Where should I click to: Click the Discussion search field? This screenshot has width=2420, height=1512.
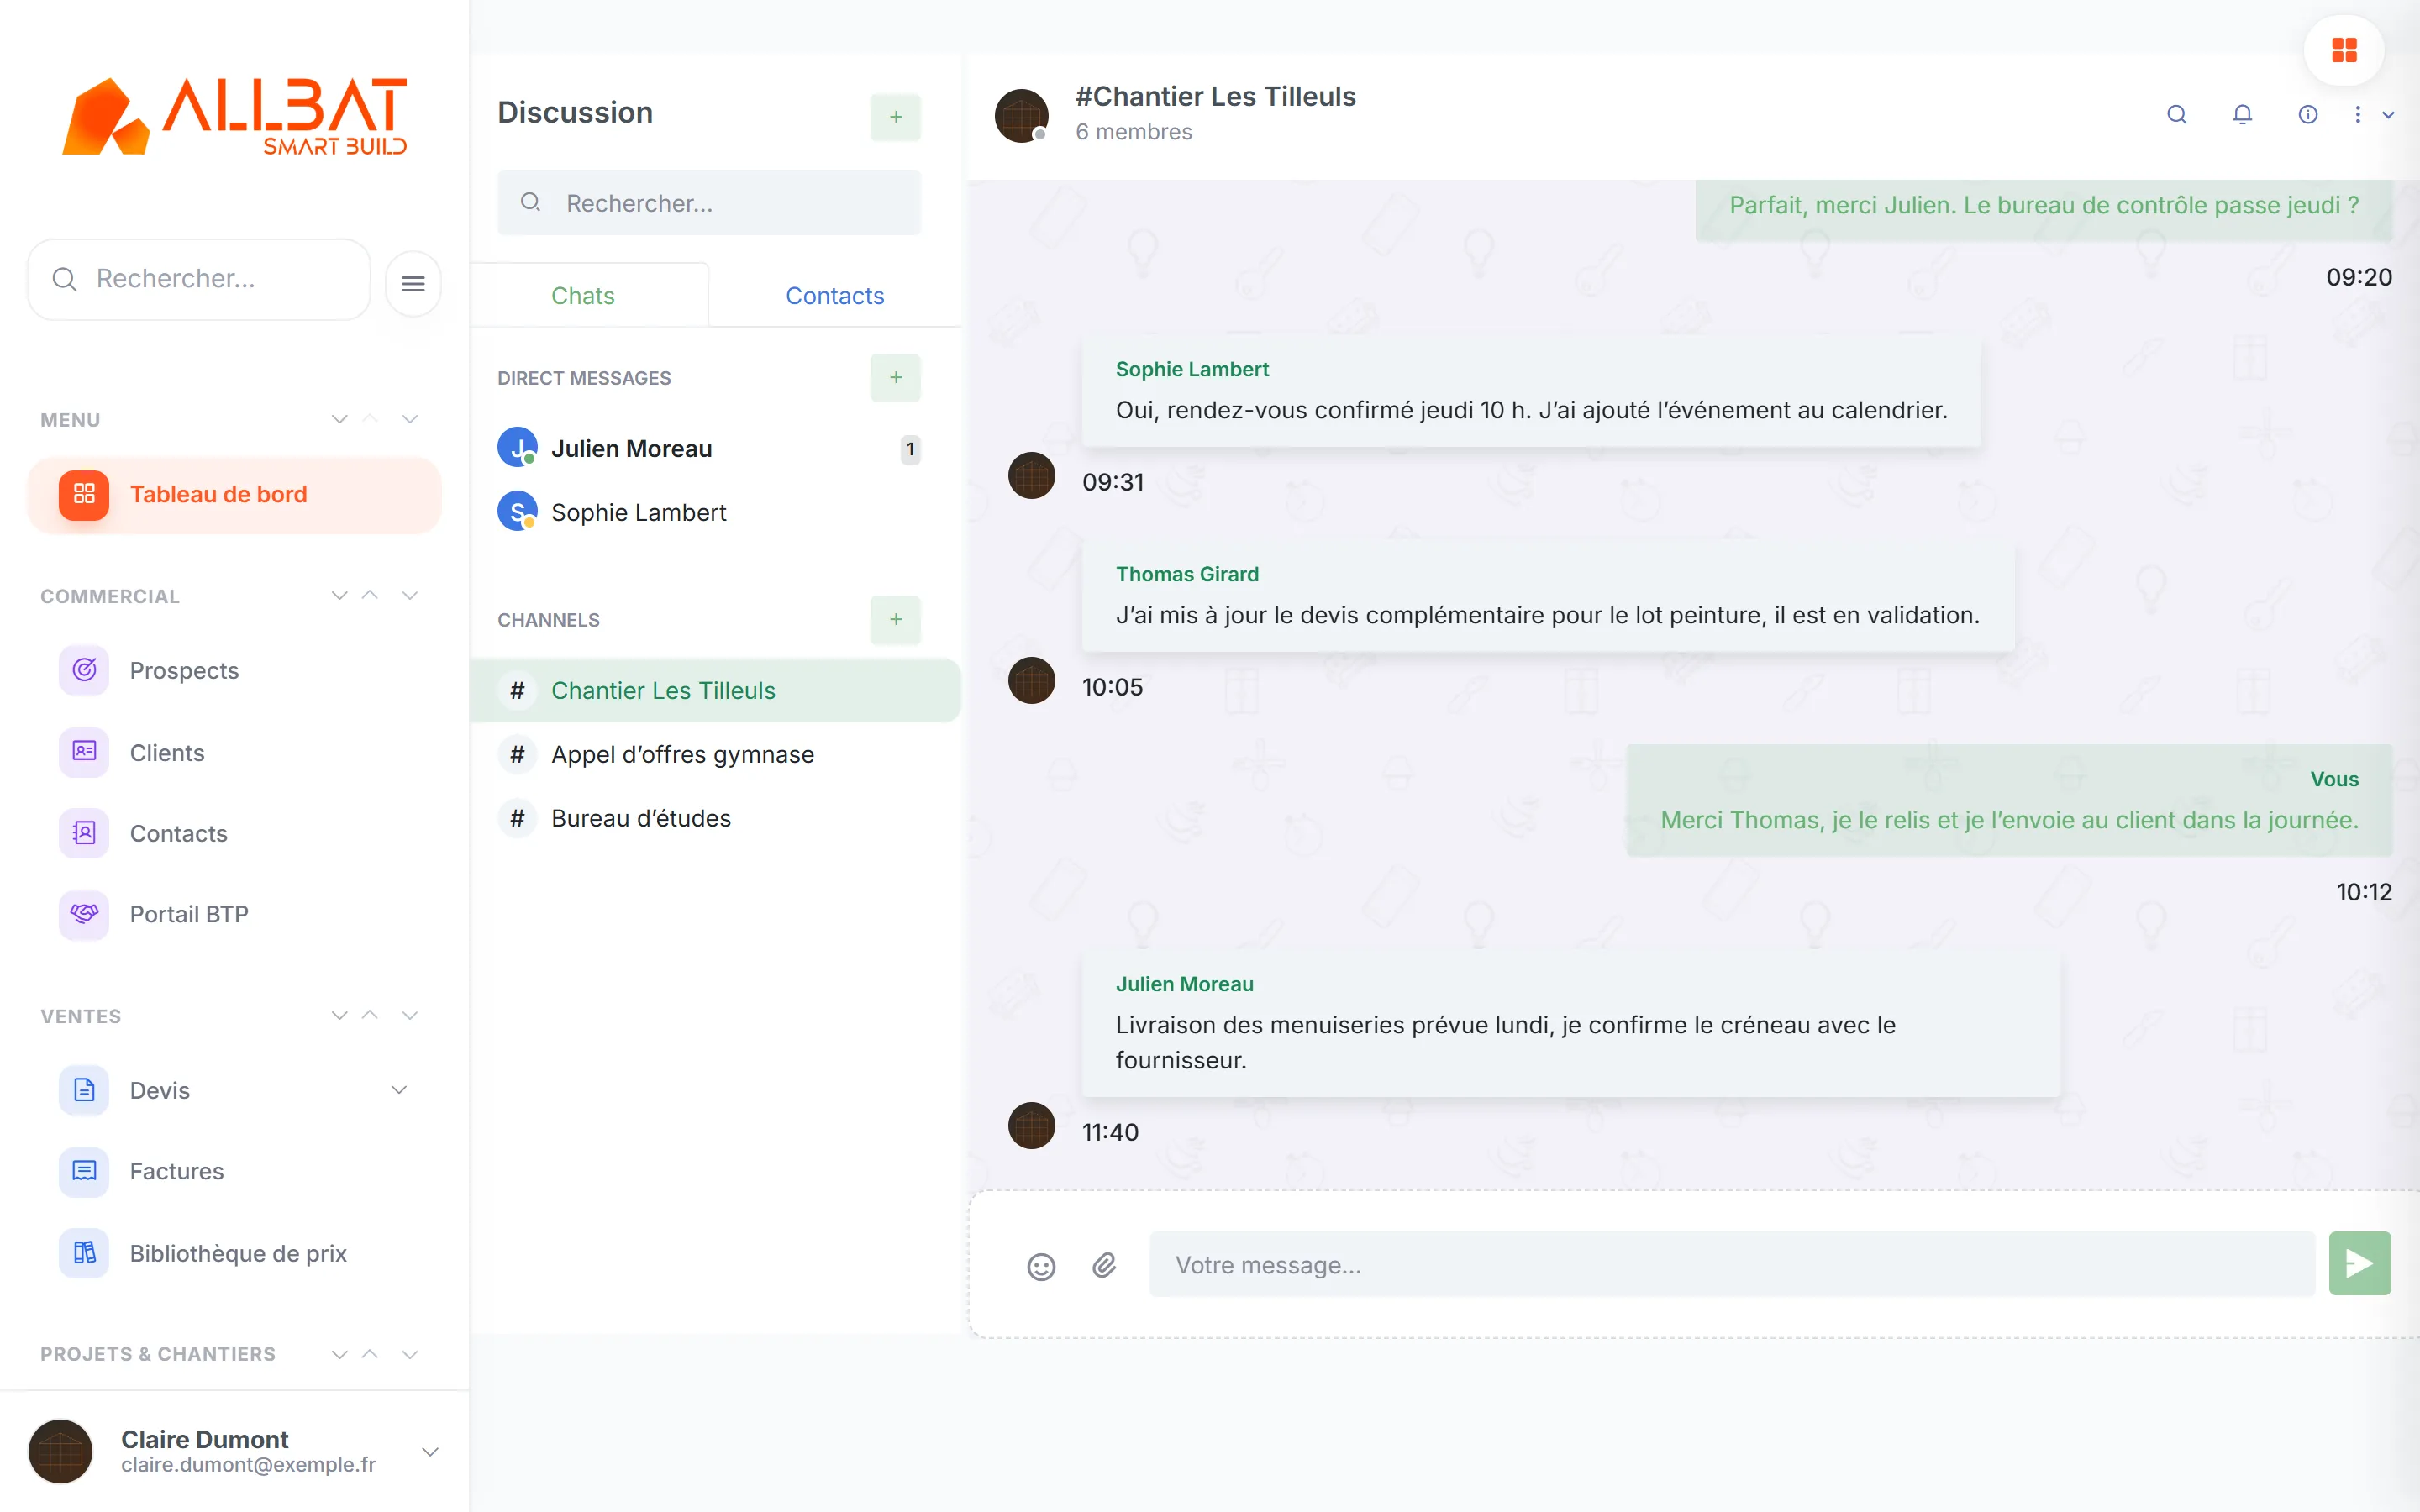(x=709, y=203)
